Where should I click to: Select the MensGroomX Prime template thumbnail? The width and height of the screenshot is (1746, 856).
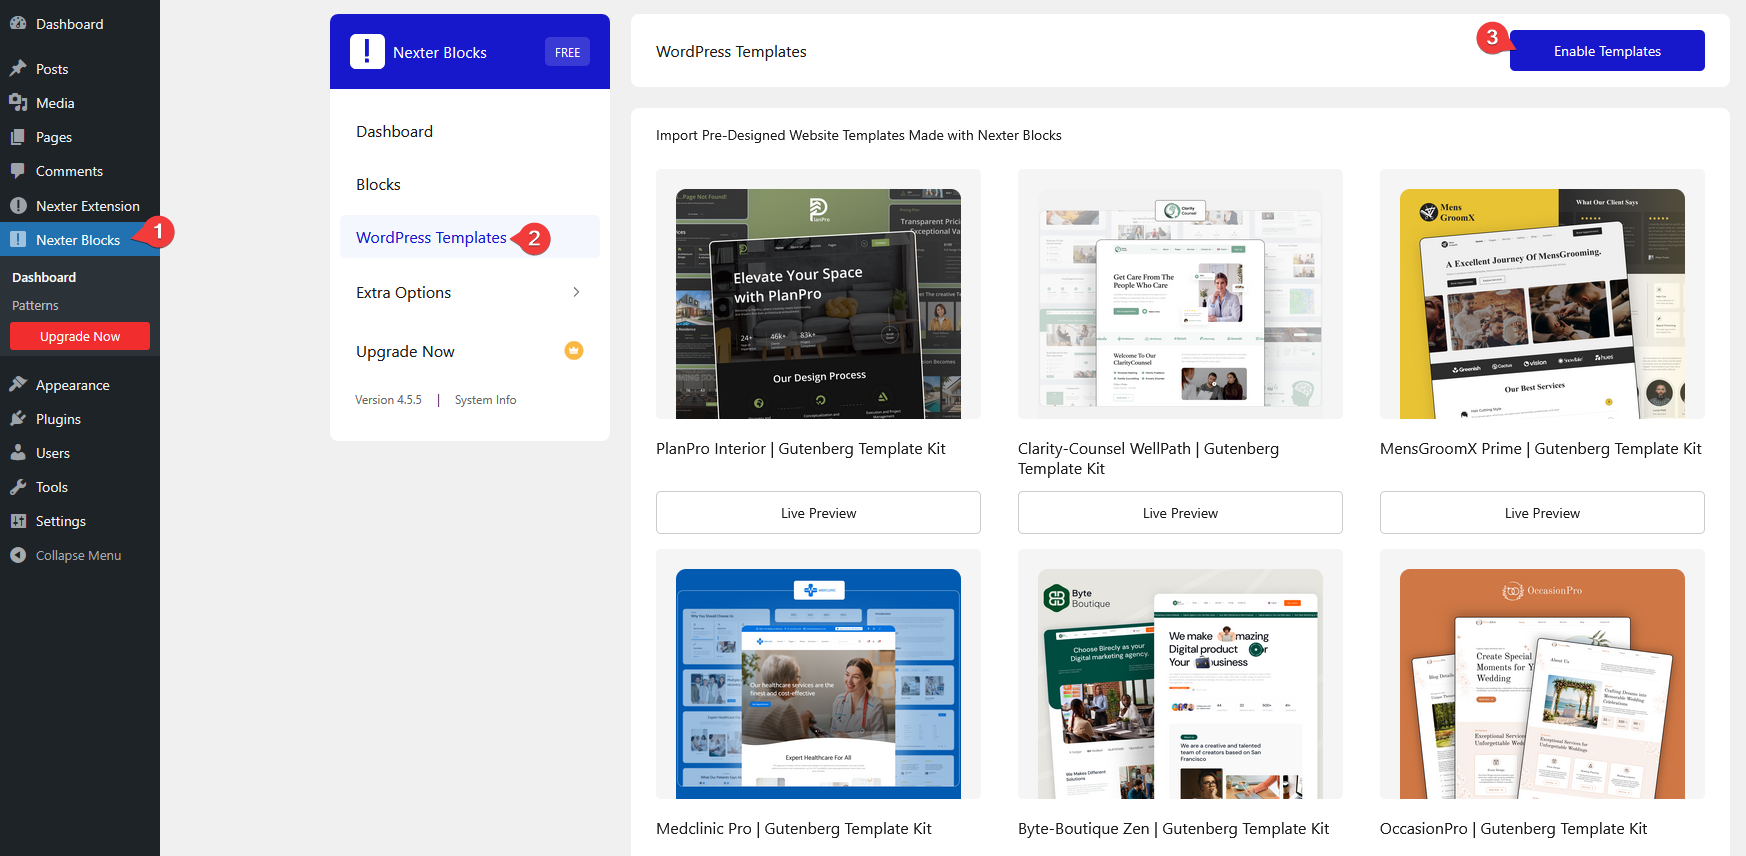1542,294
